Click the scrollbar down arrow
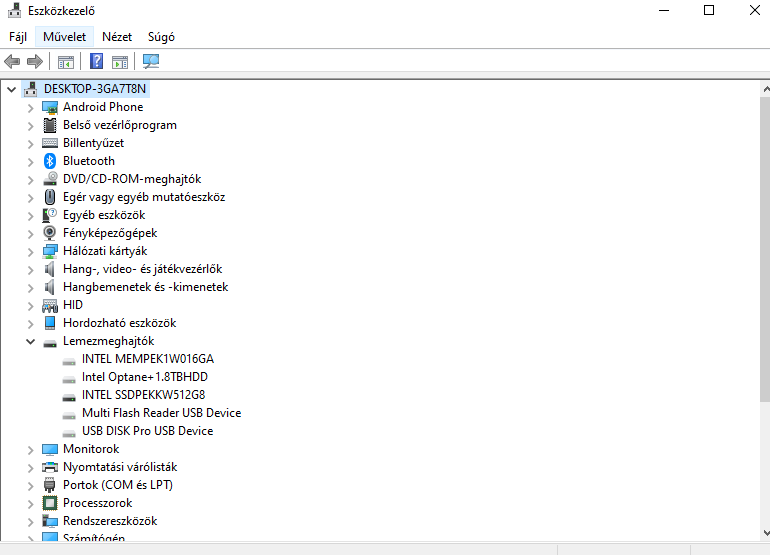 coord(765,533)
